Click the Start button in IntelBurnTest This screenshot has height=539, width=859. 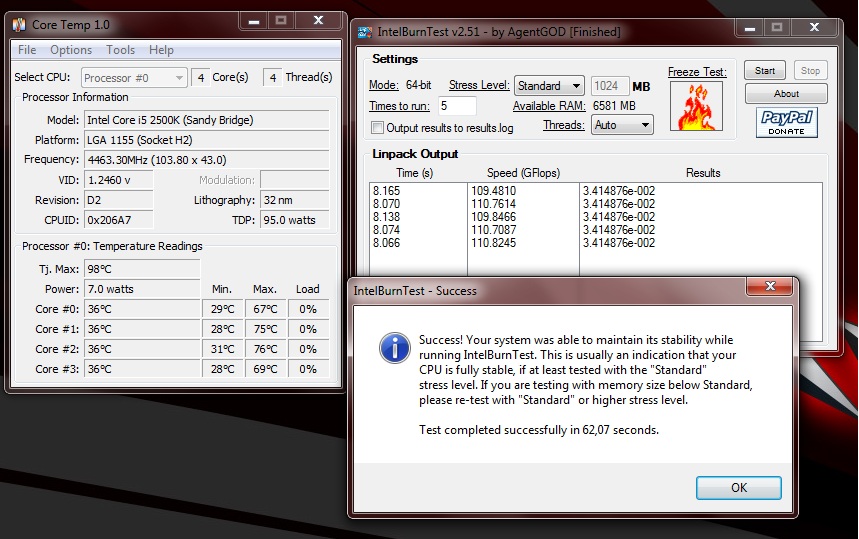(x=765, y=71)
